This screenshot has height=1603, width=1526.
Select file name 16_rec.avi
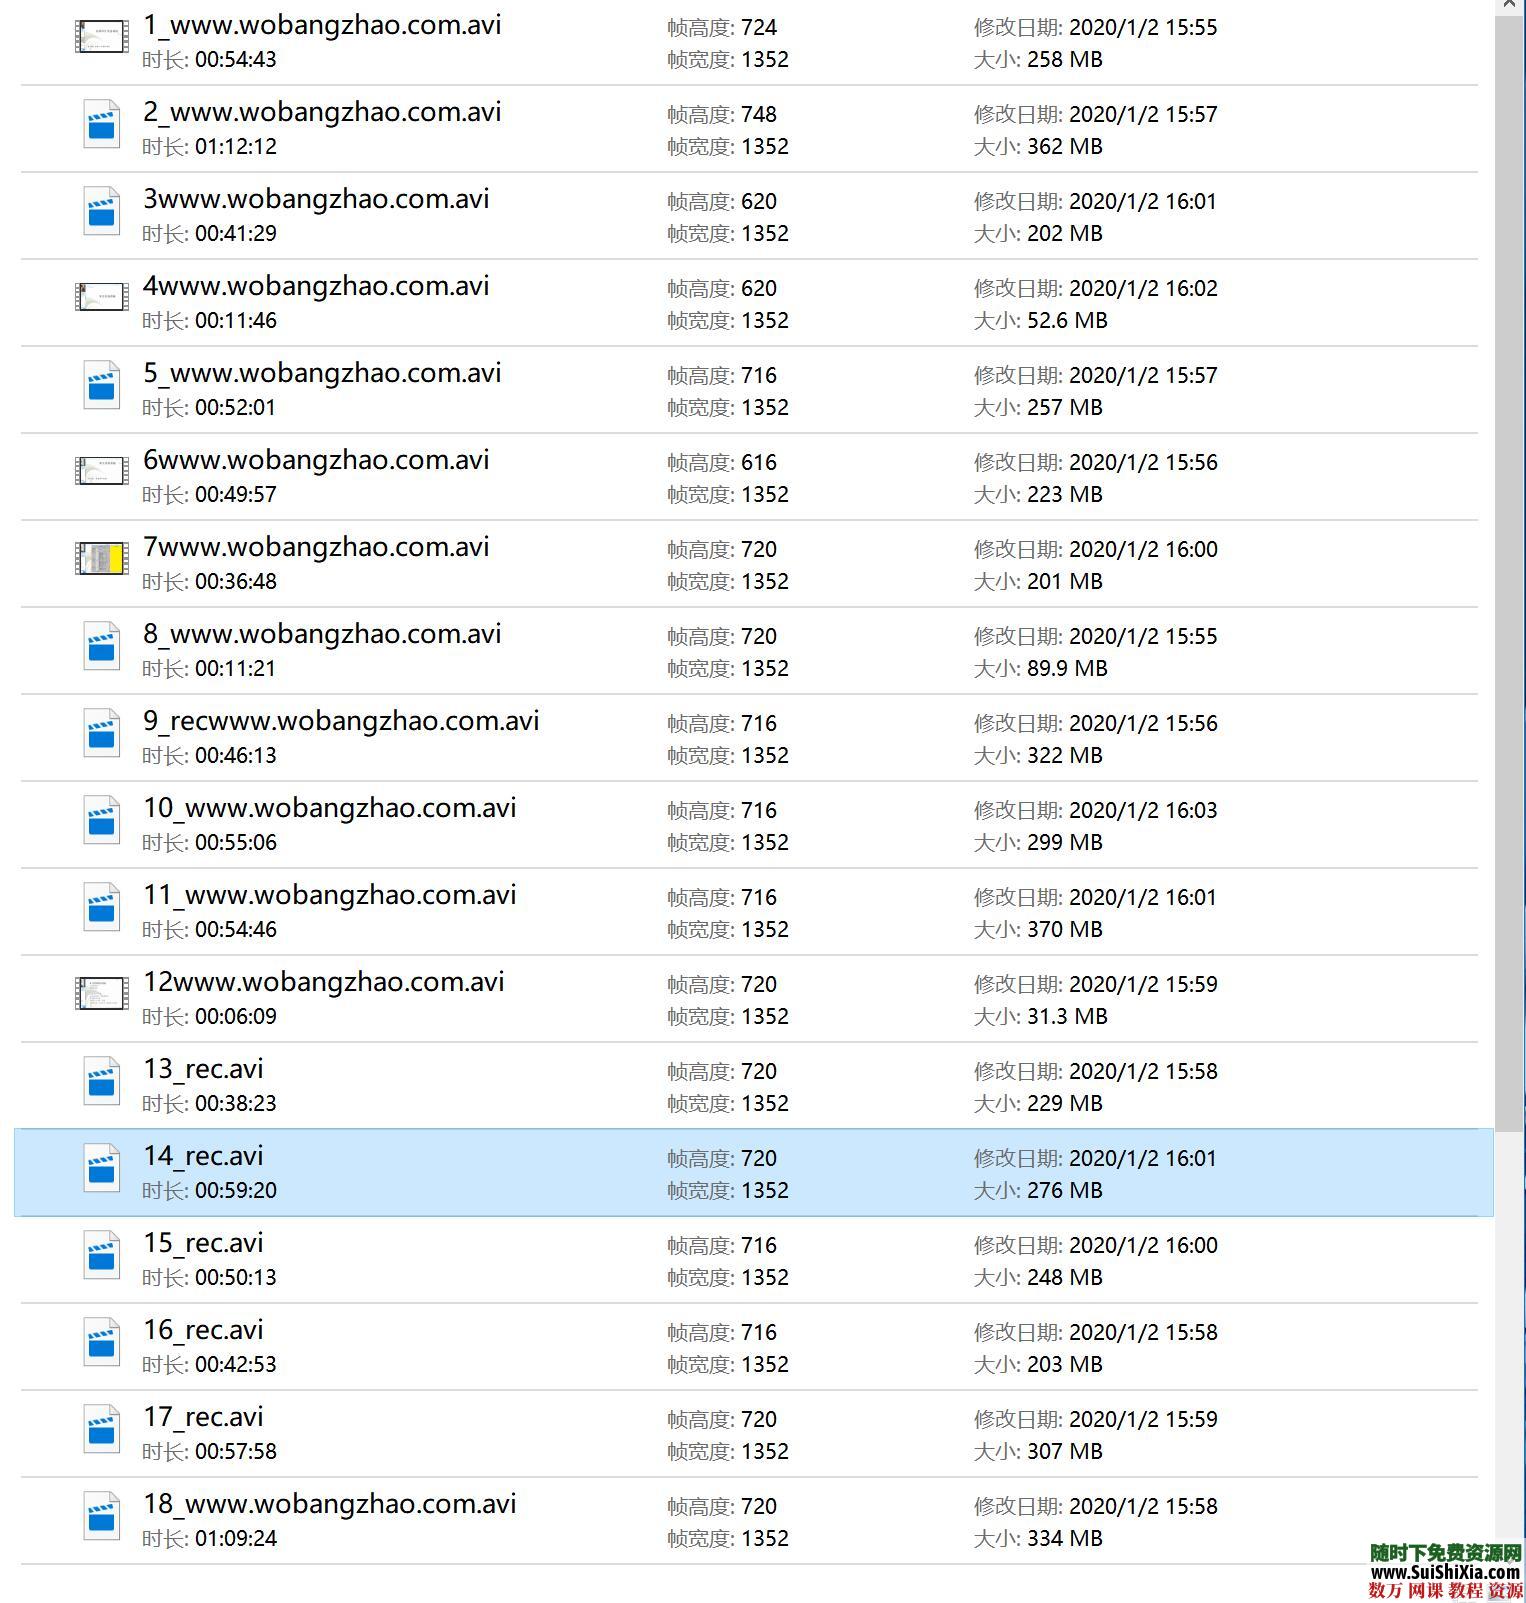203,1330
